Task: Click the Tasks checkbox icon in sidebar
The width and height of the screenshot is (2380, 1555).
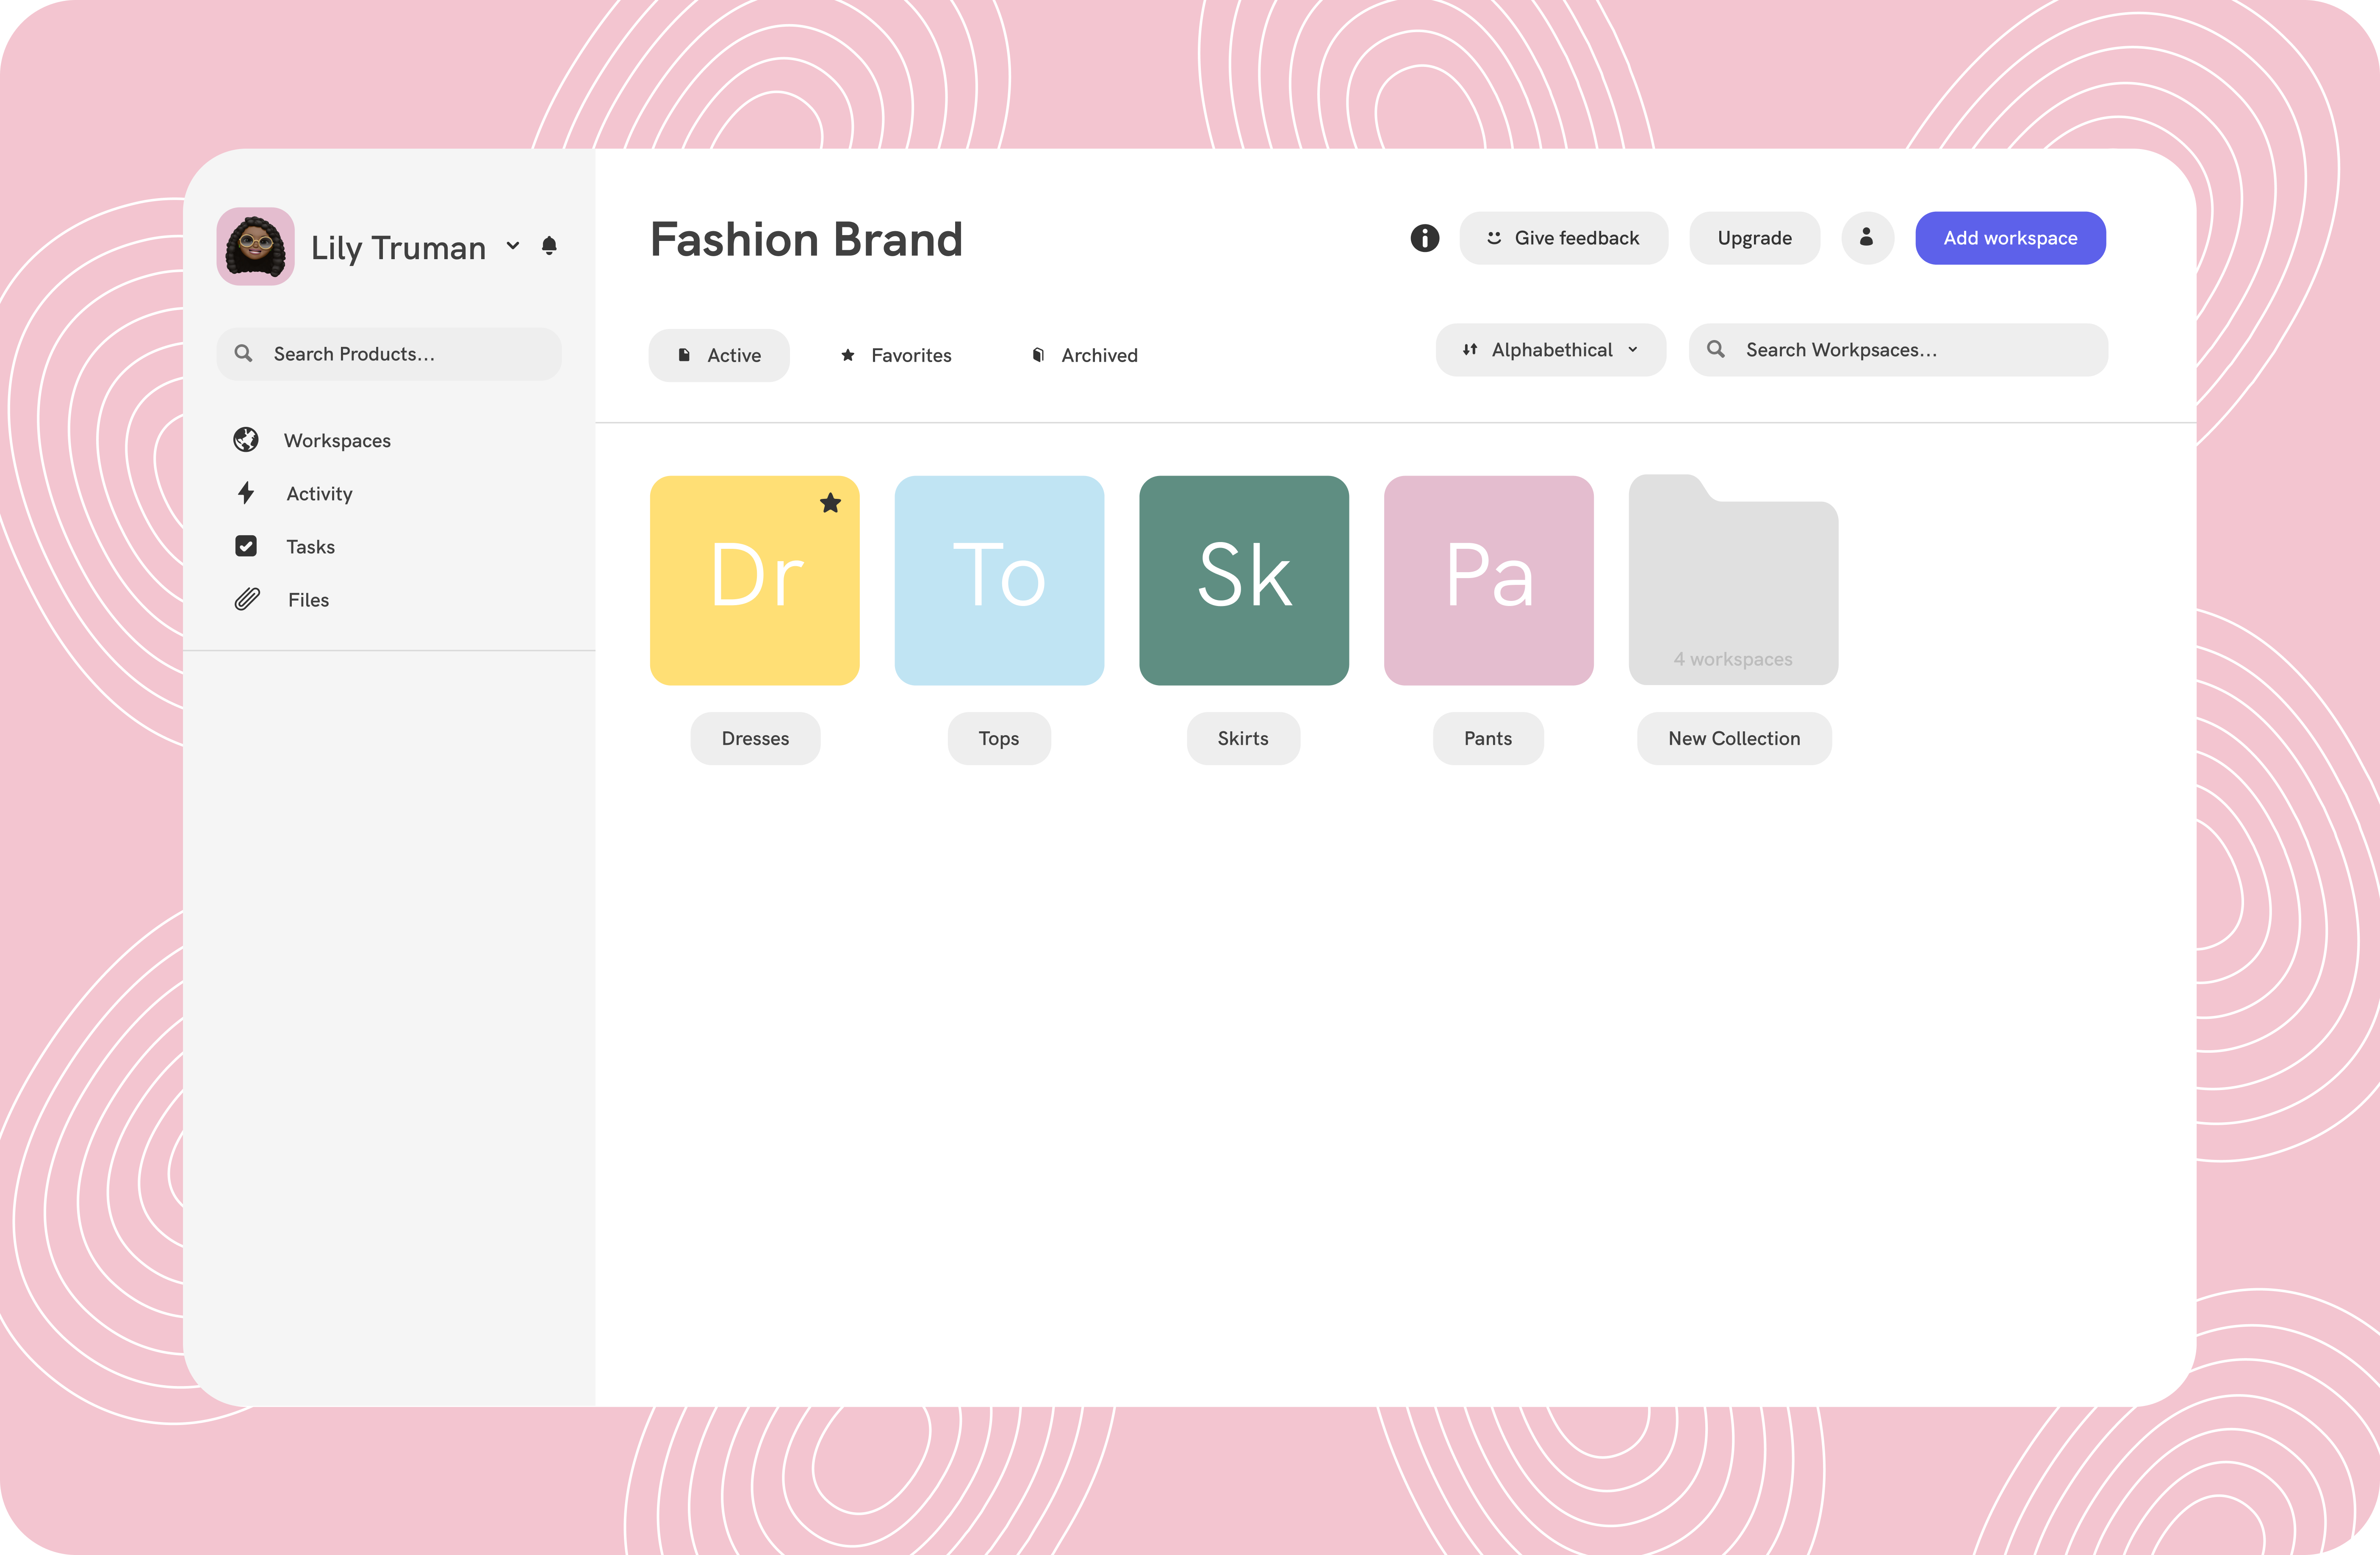Action: pyautogui.click(x=246, y=546)
